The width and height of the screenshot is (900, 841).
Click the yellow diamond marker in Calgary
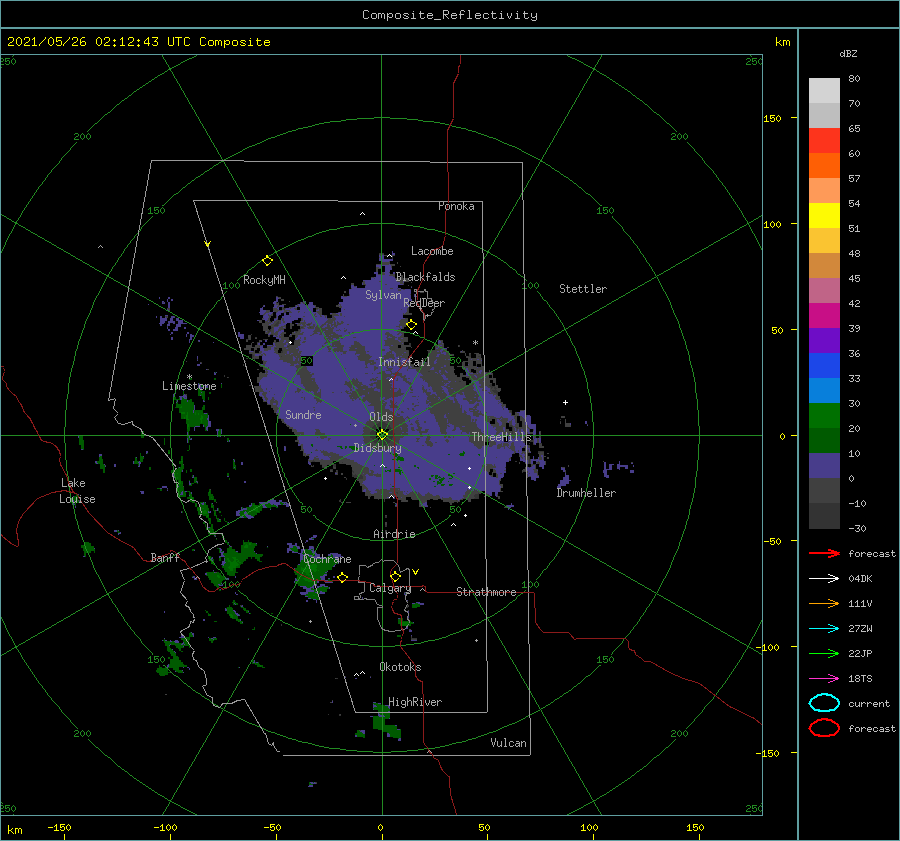click(x=395, y=576)
